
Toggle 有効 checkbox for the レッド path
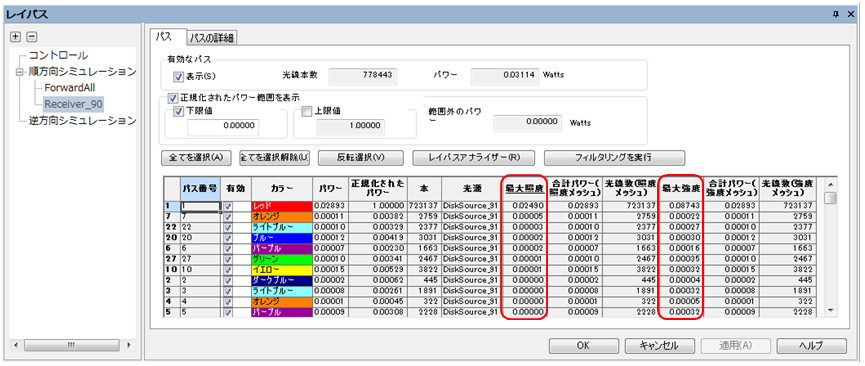[228, 205]
